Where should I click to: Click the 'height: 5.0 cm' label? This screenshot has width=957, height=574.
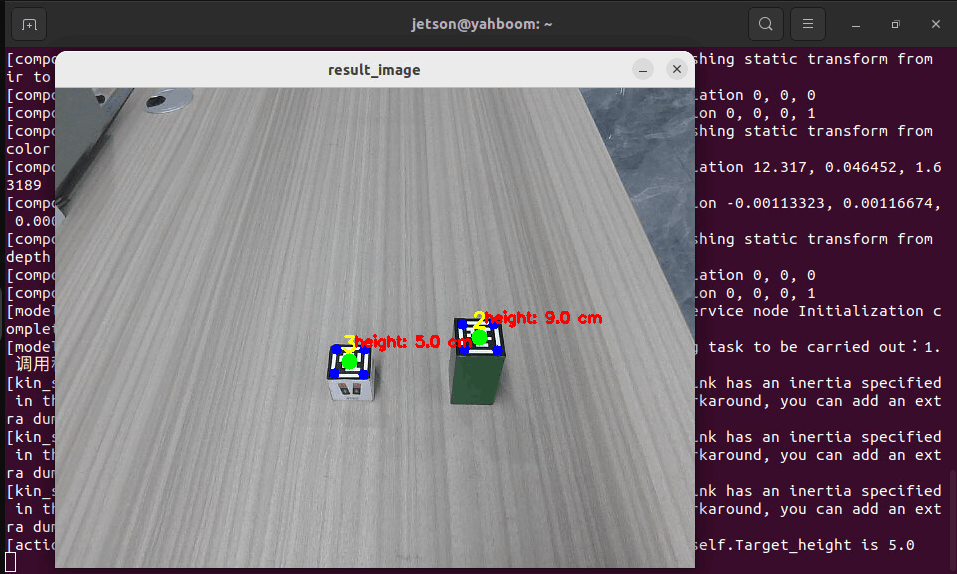coord(413,342)
